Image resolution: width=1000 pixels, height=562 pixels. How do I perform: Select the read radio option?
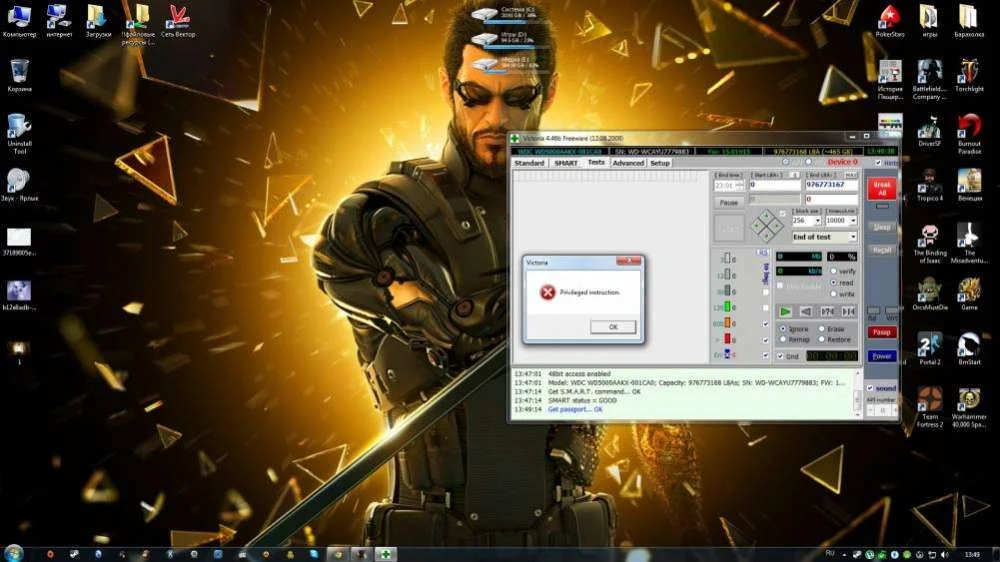(x=834, y=283)
